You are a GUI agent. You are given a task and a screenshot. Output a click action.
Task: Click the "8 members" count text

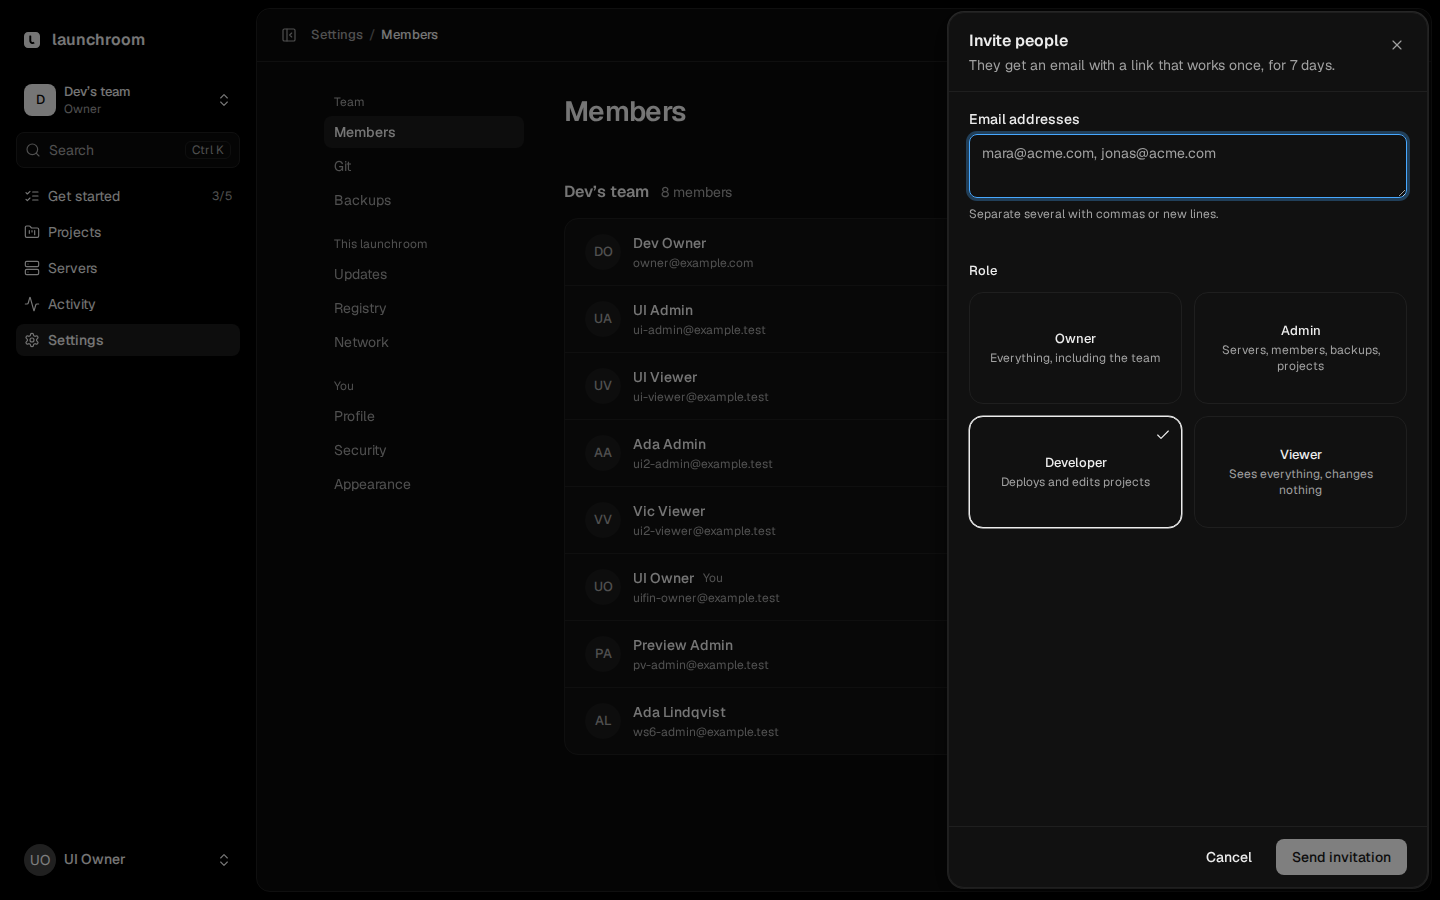click(x=696, y=192)
